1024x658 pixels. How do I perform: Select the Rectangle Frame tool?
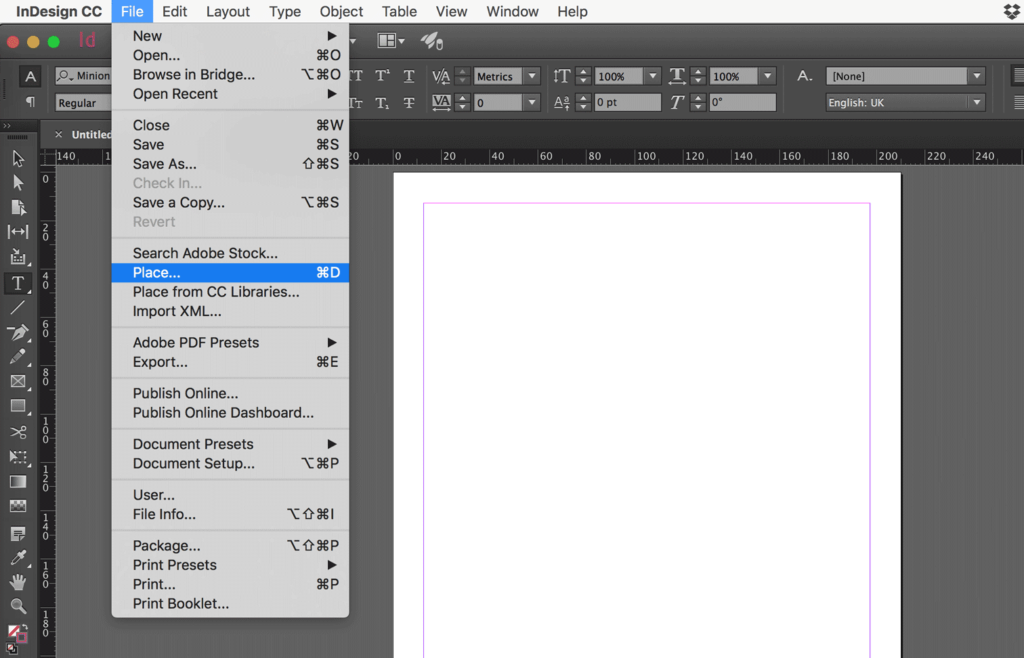click(17, 382)
